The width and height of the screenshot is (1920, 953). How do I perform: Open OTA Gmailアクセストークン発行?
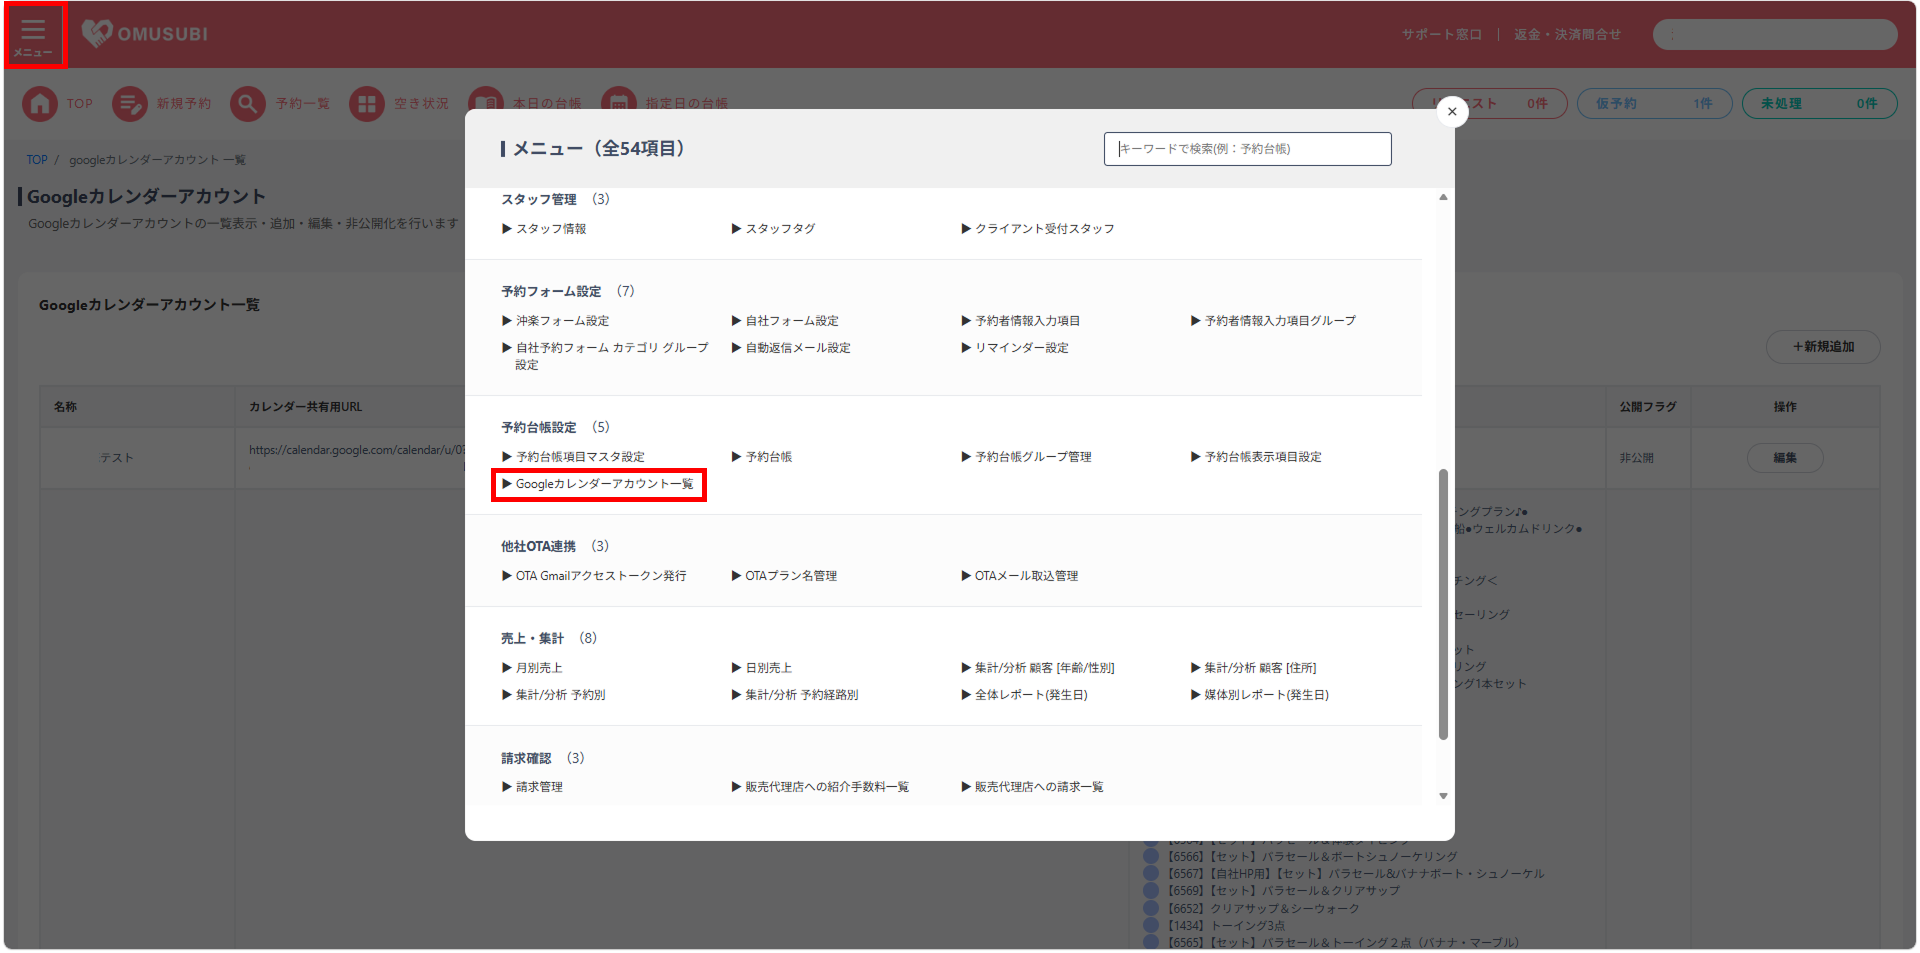(594, 576)
